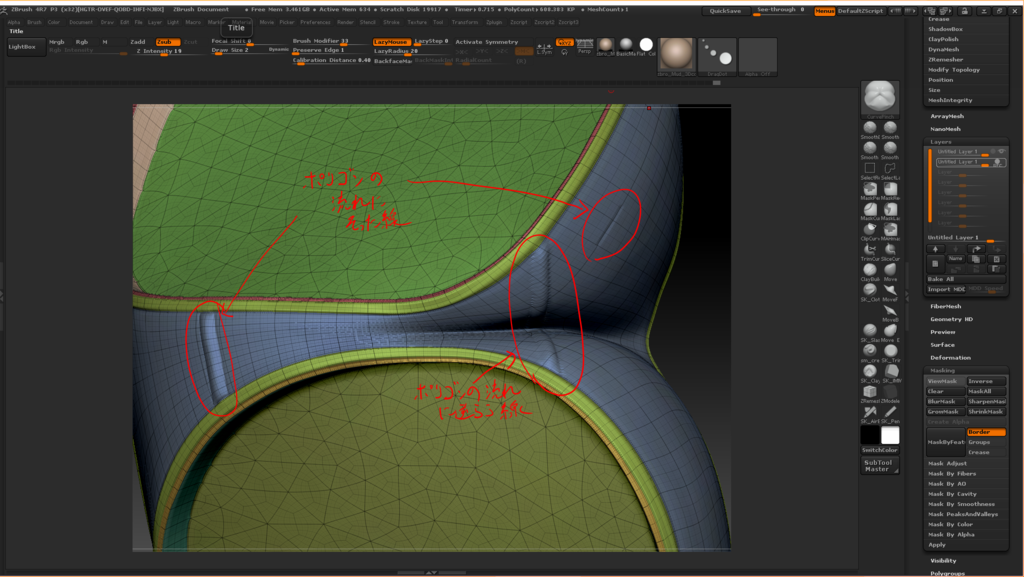Open the Preferences menu
This screenshot has width=1024, height=577.
[x=315, y=22]
